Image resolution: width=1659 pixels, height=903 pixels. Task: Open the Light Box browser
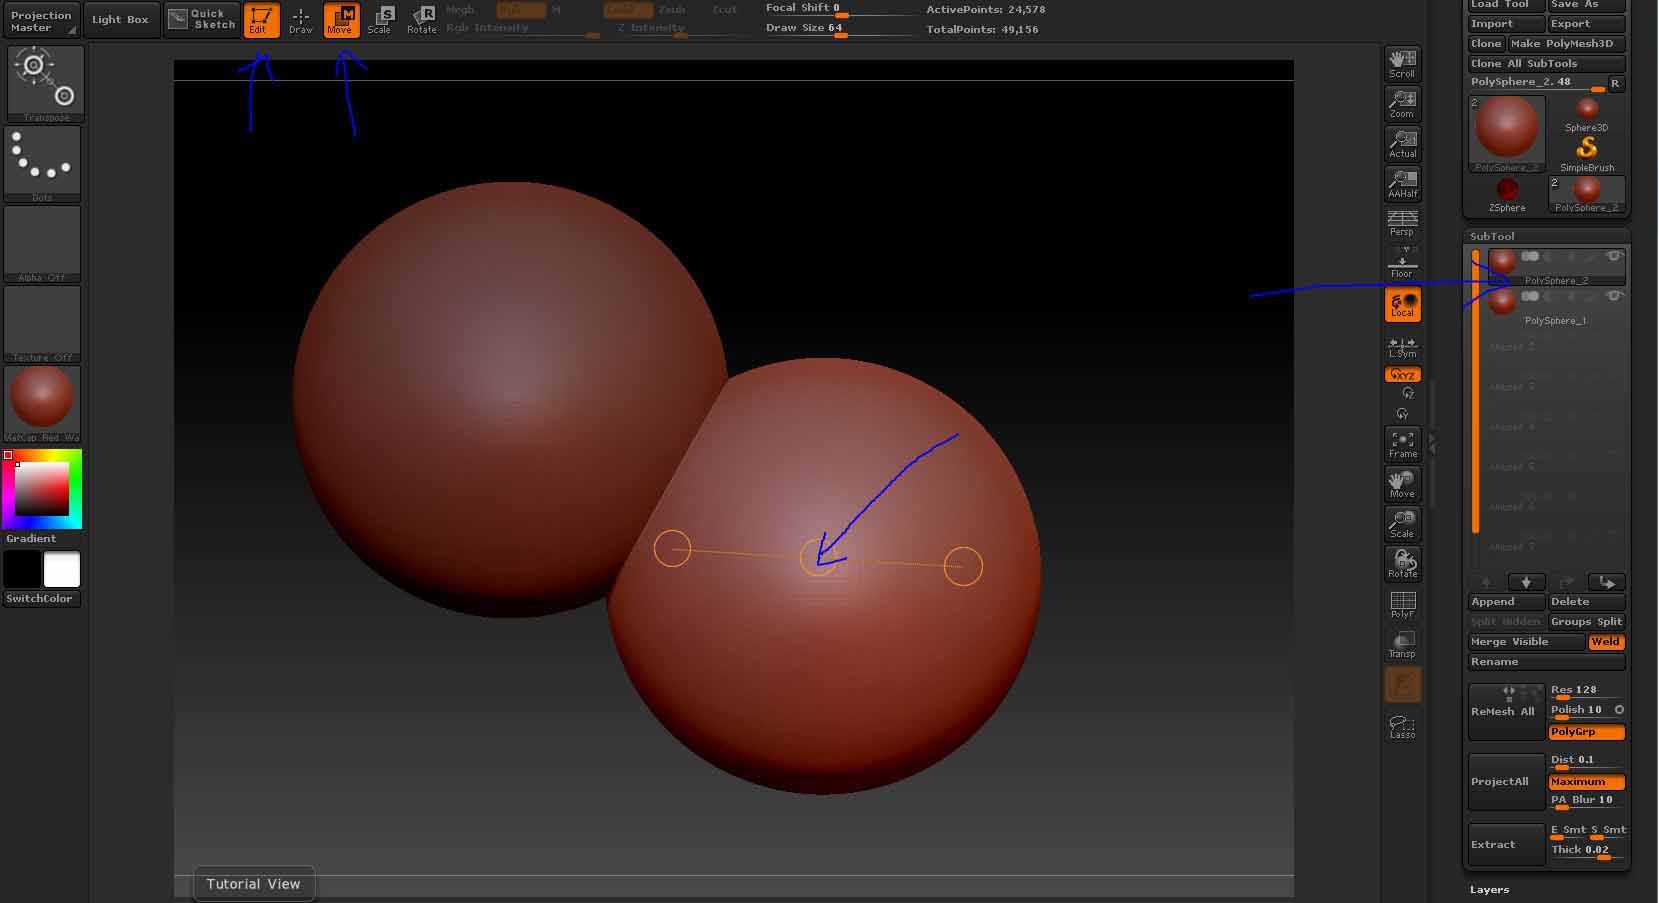pyautogui.click(x=120, y=20)
